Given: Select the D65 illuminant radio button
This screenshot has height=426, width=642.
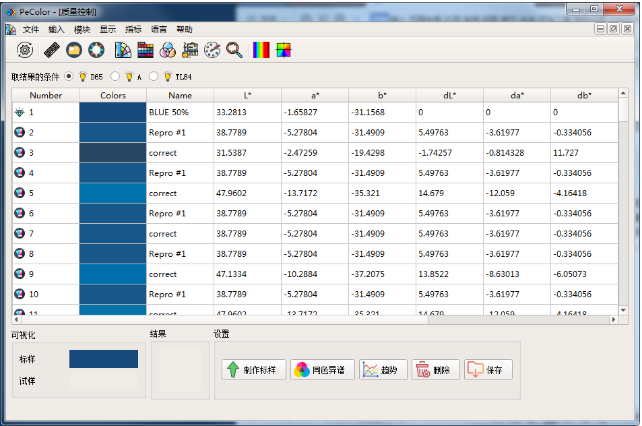Looking at the screenshot, I should point(69,76).
